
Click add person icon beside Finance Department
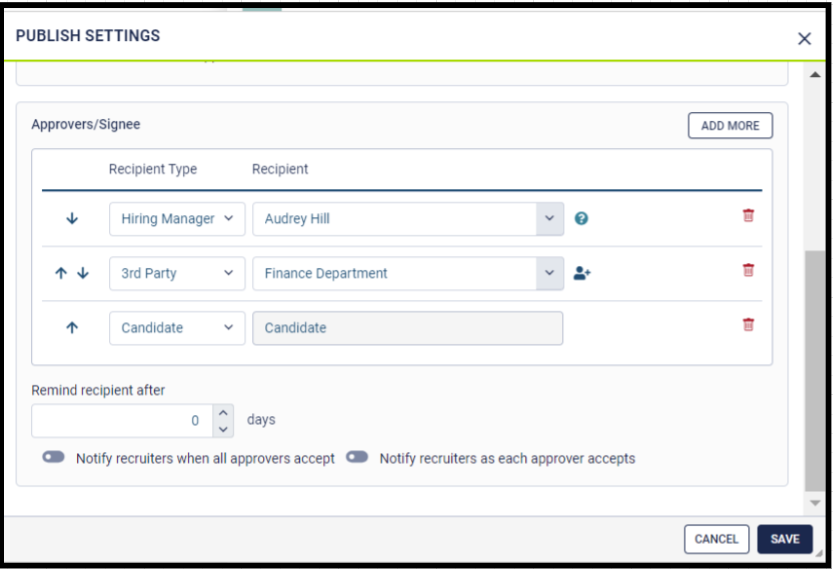582,273
